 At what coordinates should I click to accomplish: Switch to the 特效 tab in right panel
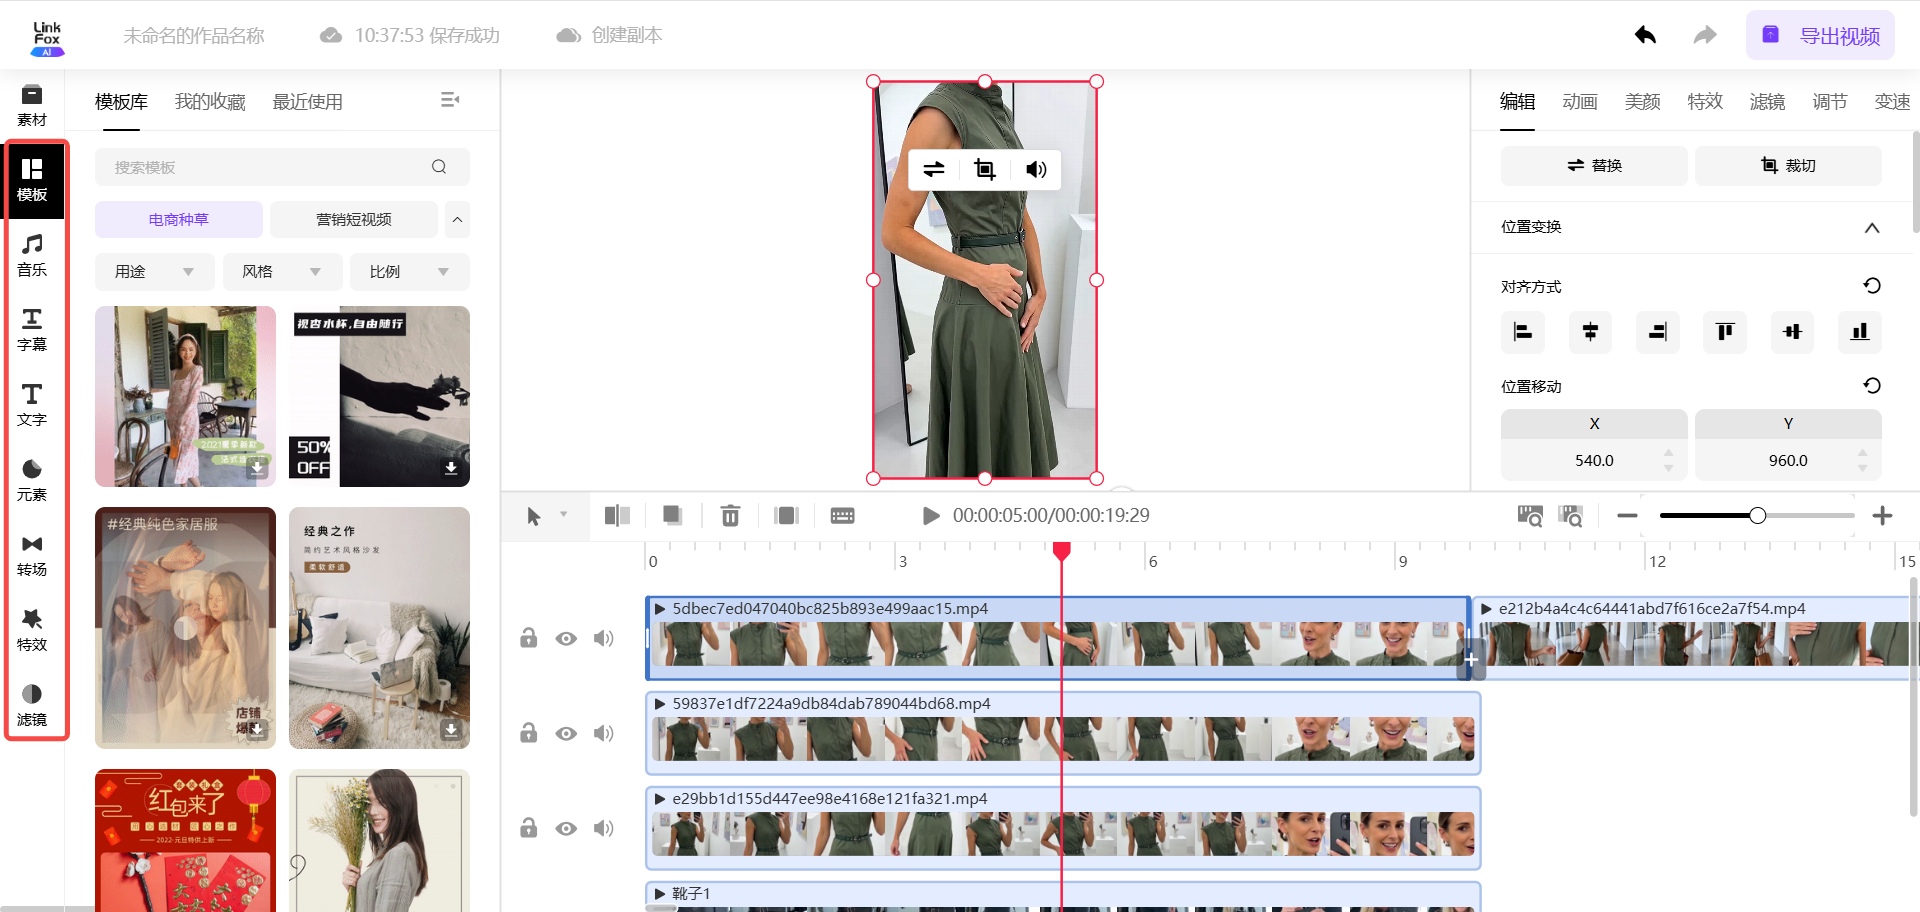pos(1705,102)
